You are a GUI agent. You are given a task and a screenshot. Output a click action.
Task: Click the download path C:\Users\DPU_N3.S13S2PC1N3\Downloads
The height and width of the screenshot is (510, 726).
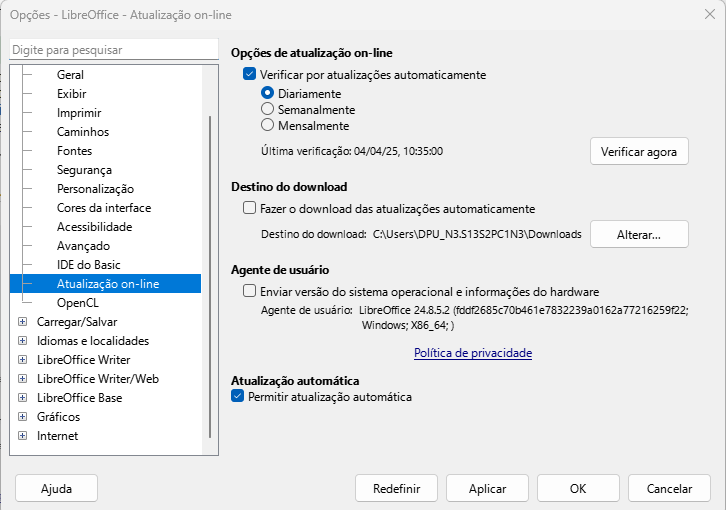coord(477,234)
